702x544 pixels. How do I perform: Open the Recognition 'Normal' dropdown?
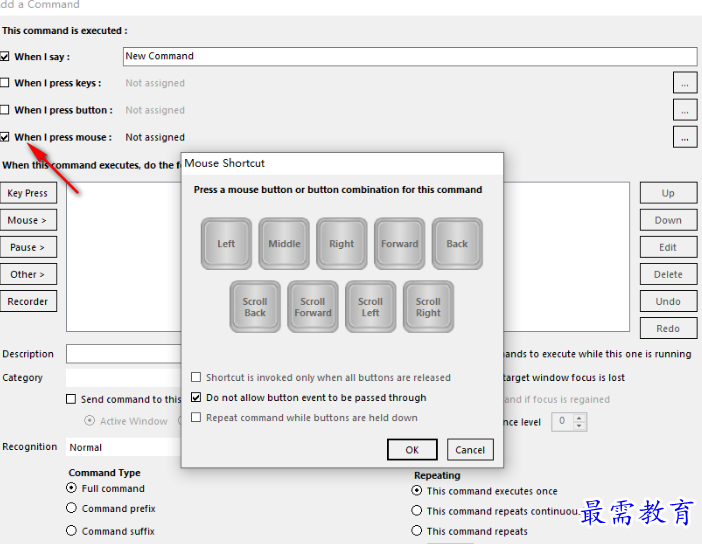(124, 447)
